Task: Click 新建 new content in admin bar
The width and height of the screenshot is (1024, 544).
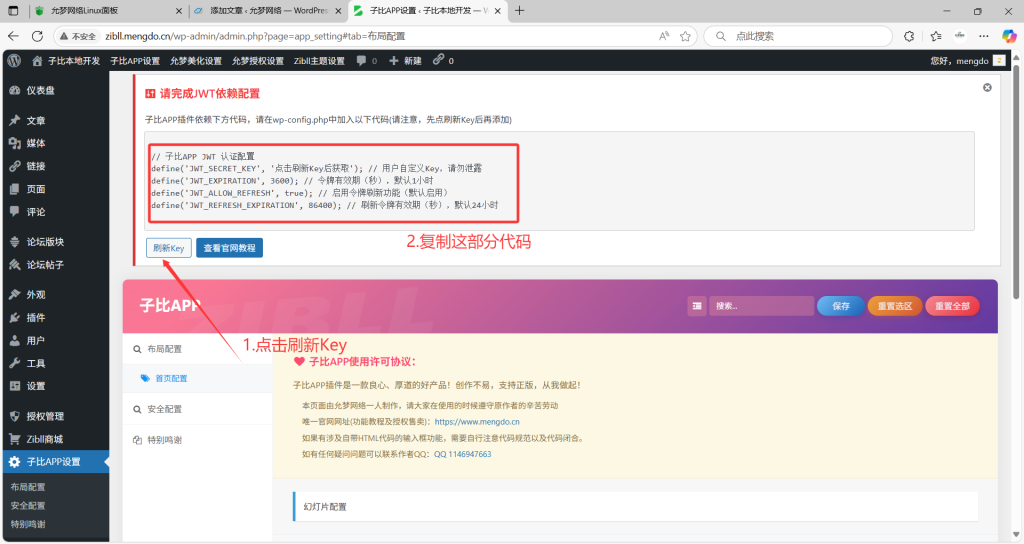Action: pyautogui.click(x=406, y=61)
